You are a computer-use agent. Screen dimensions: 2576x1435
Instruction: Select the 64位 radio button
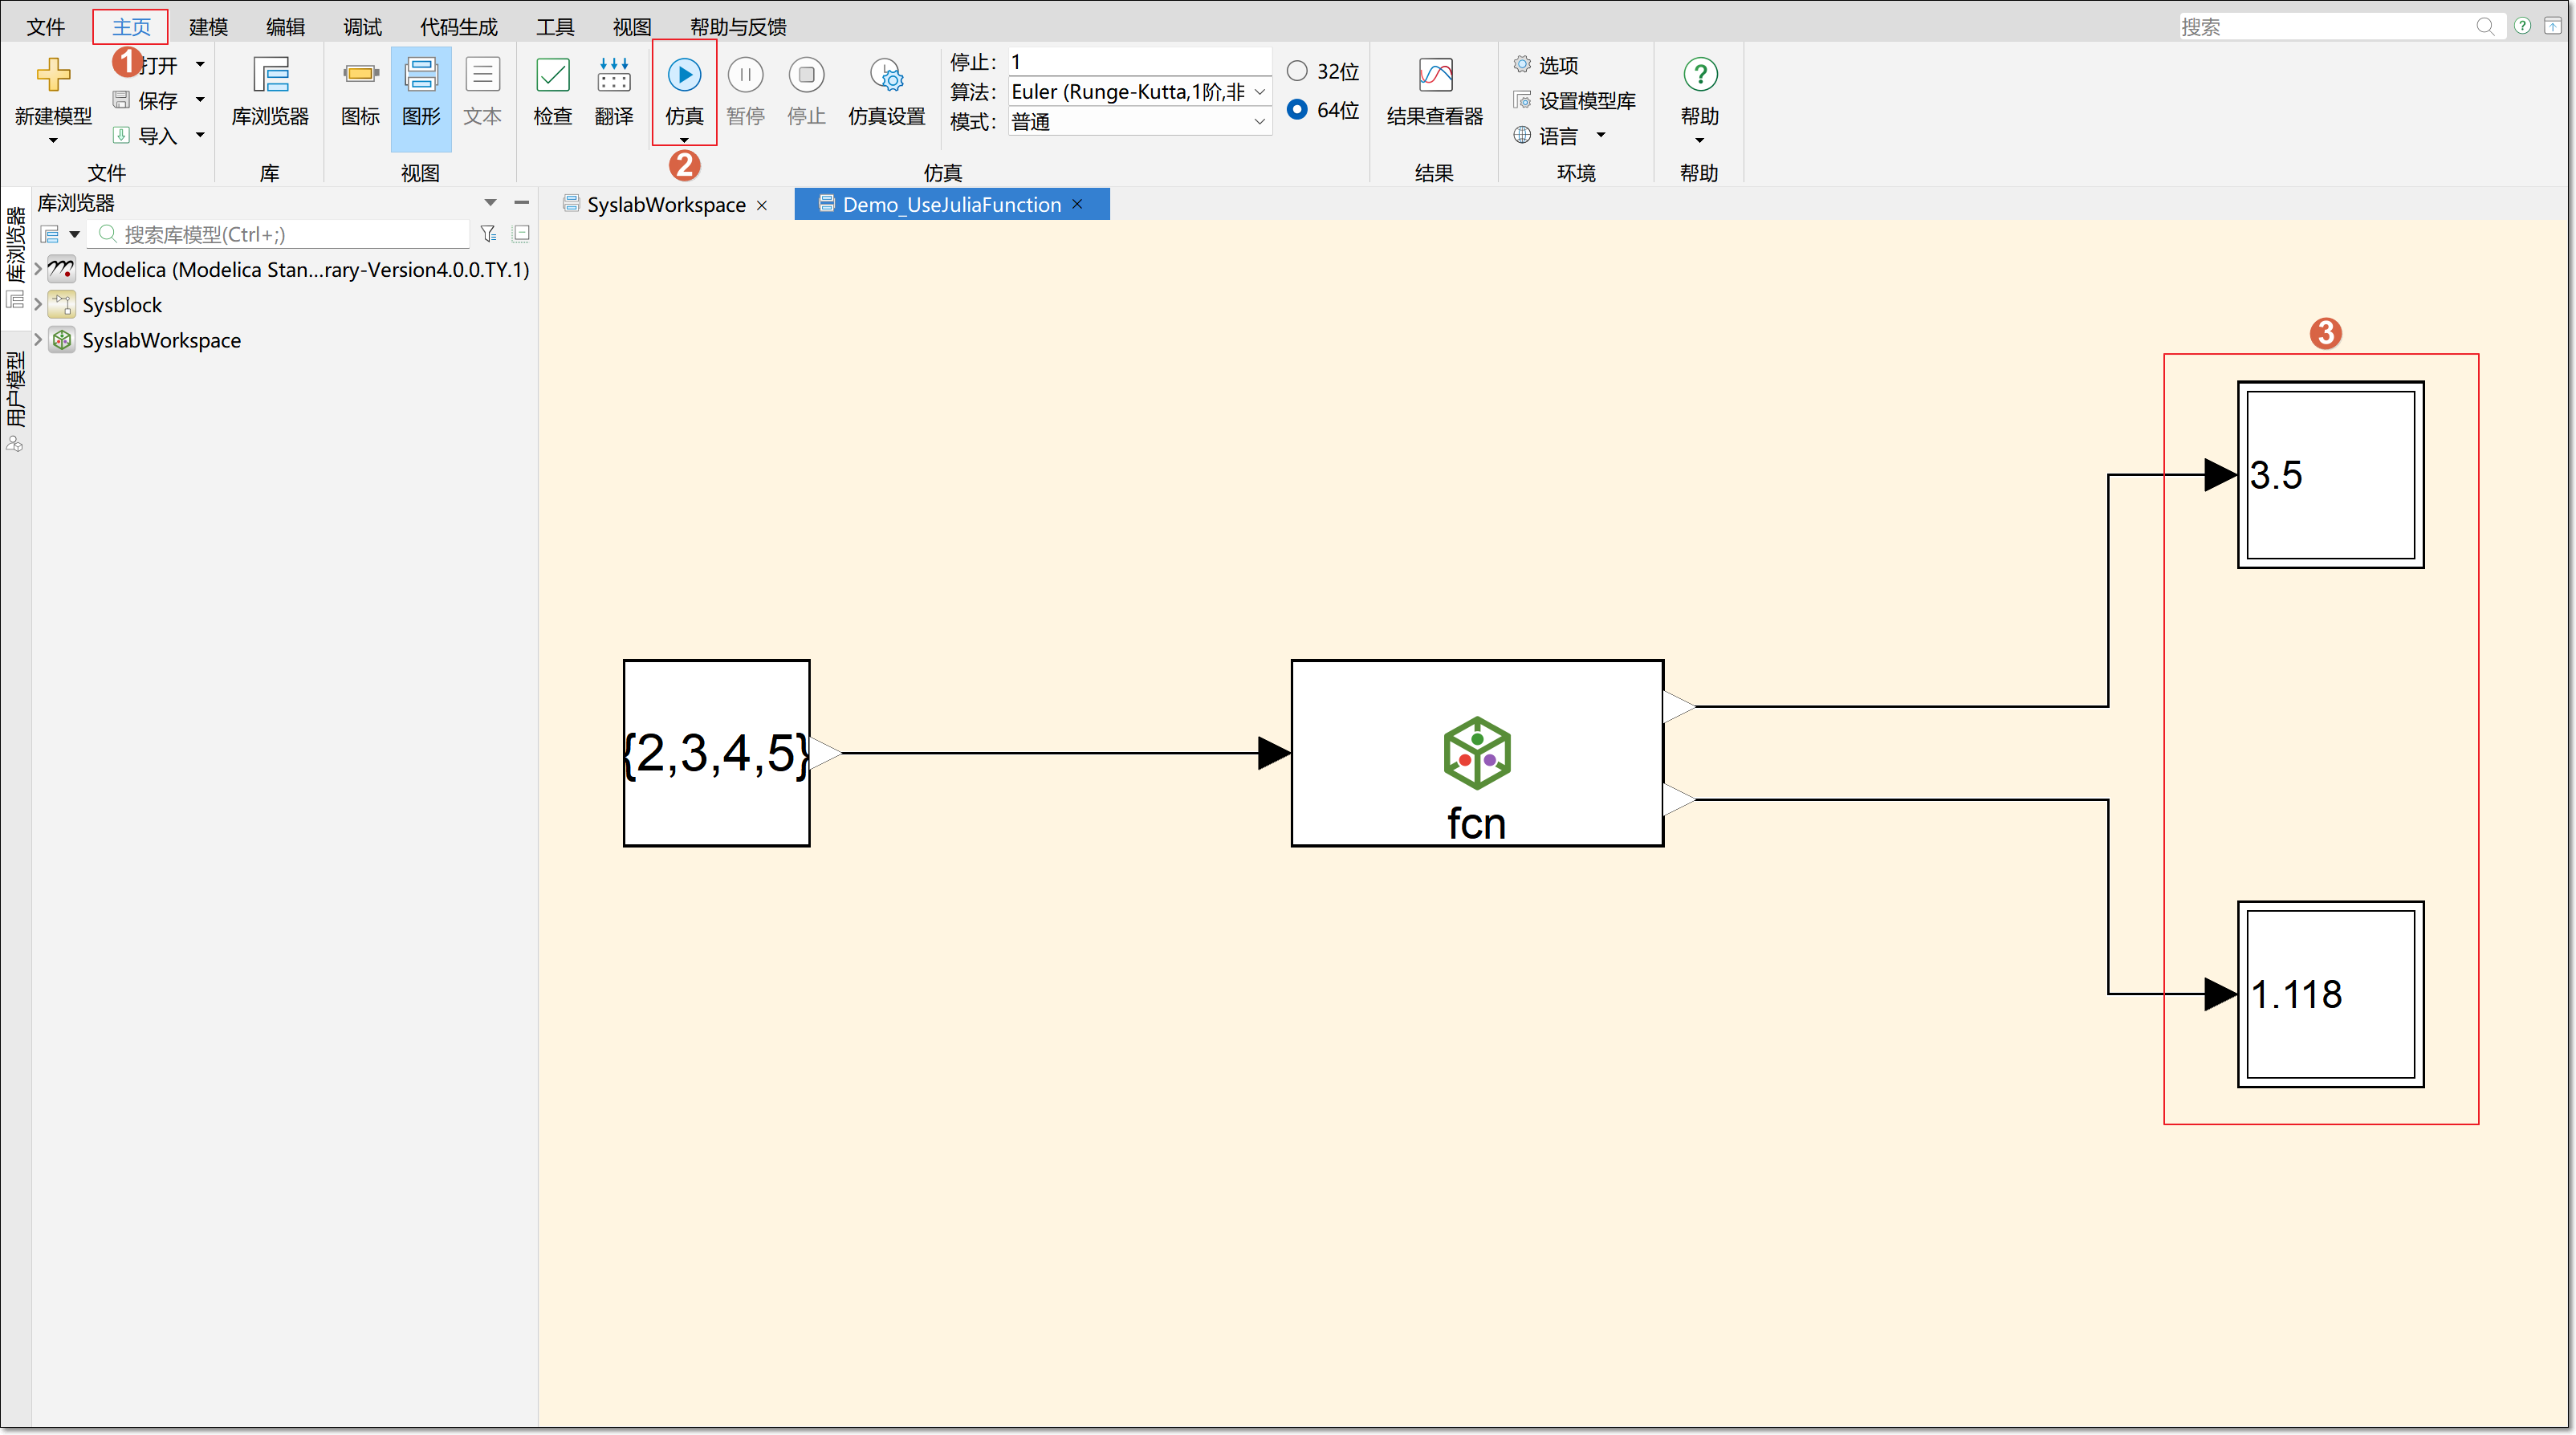click(x=1297, y=109)
